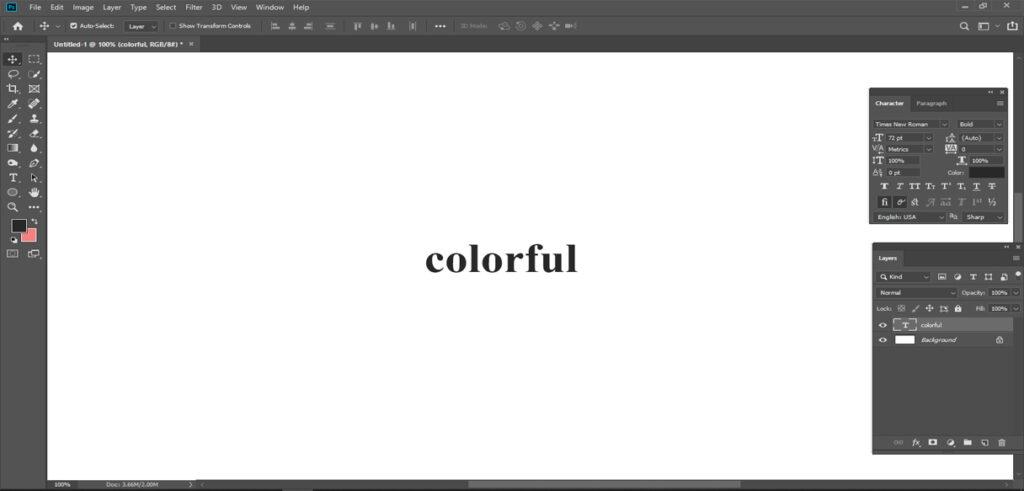Viewport: 1024px width, 491px height.
Task: Create a new layer
Action: pos(984,443)
